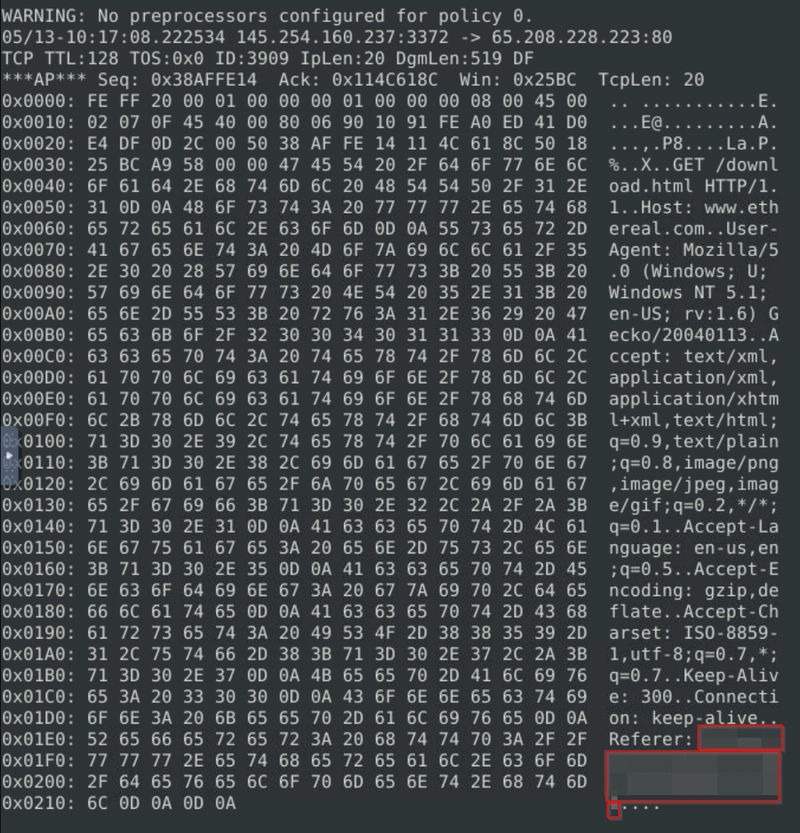Click the large redacted box below Referer
Image resolution: width=800 pixels, height=833 pixels.
(x=693, y=776)
